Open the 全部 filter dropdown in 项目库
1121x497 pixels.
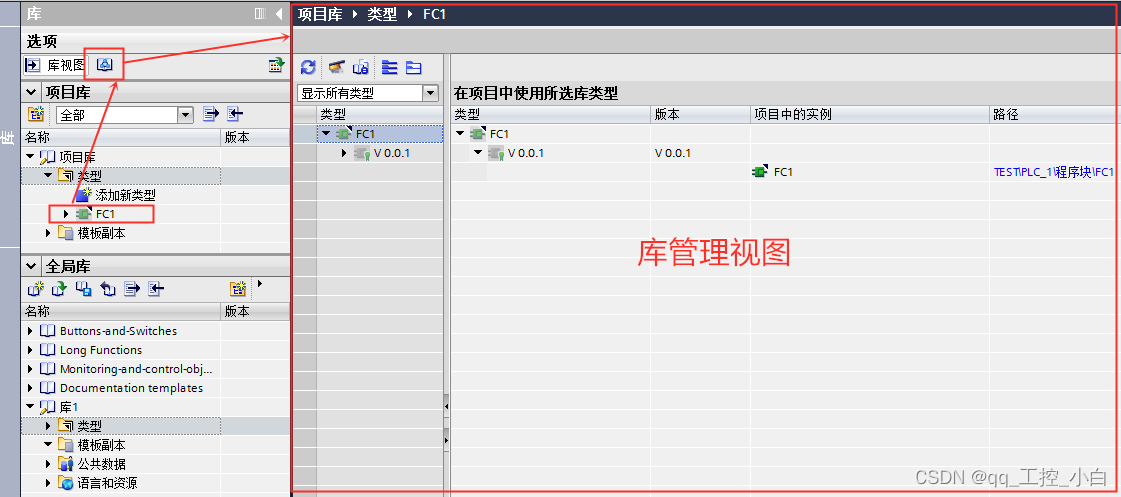click(185, 114)
